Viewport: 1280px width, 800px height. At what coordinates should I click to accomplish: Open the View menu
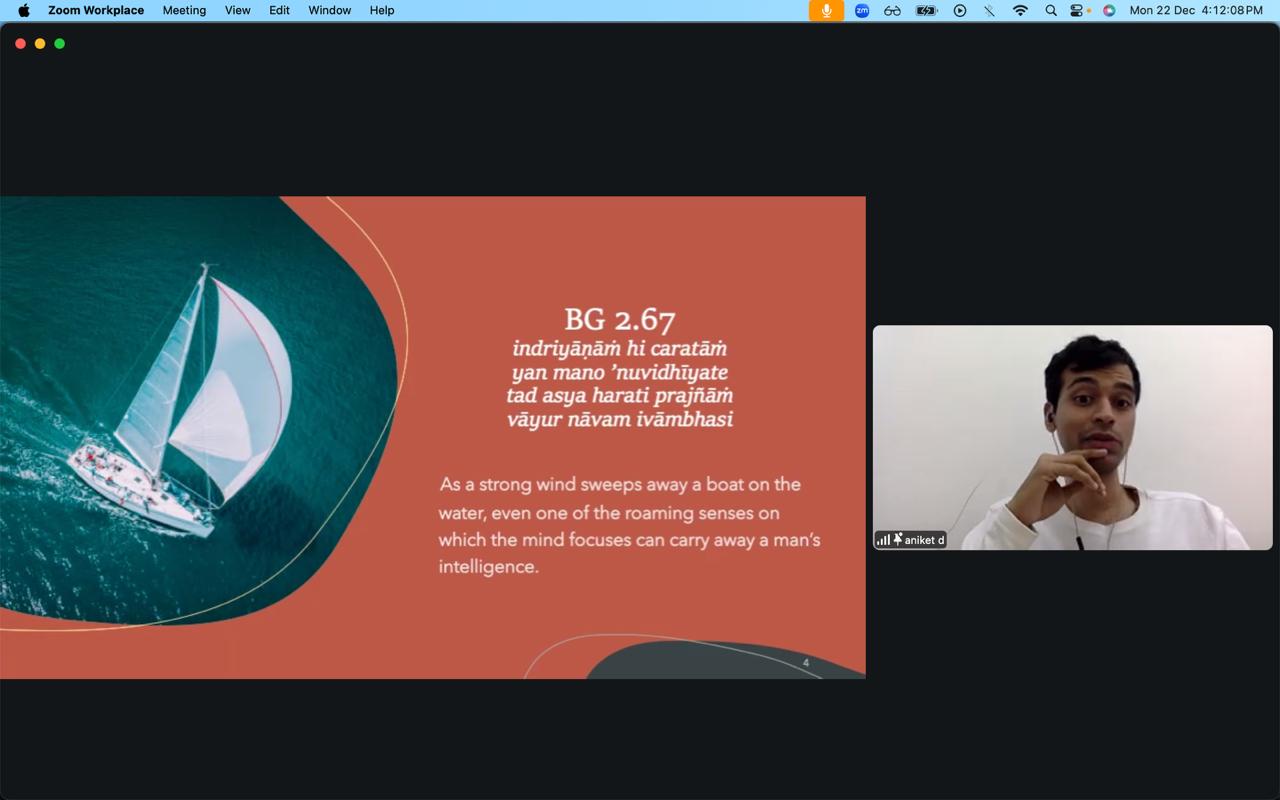pyautogui.click(x=238, y=10)
